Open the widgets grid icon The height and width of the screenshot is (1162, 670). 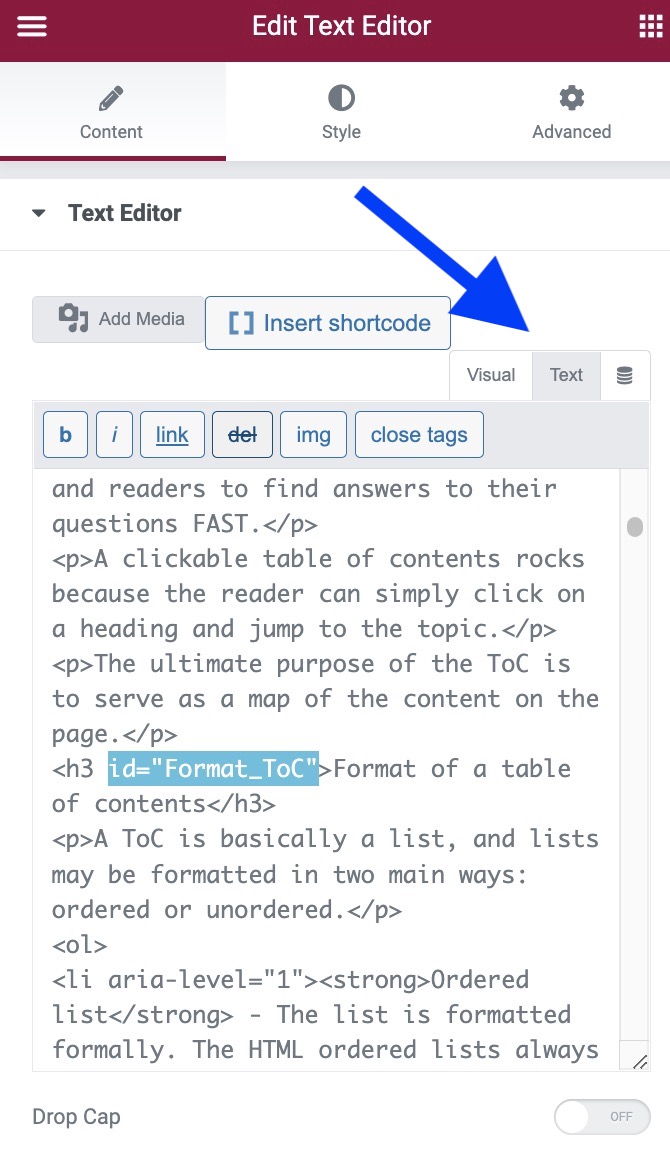tap(650, 27)
